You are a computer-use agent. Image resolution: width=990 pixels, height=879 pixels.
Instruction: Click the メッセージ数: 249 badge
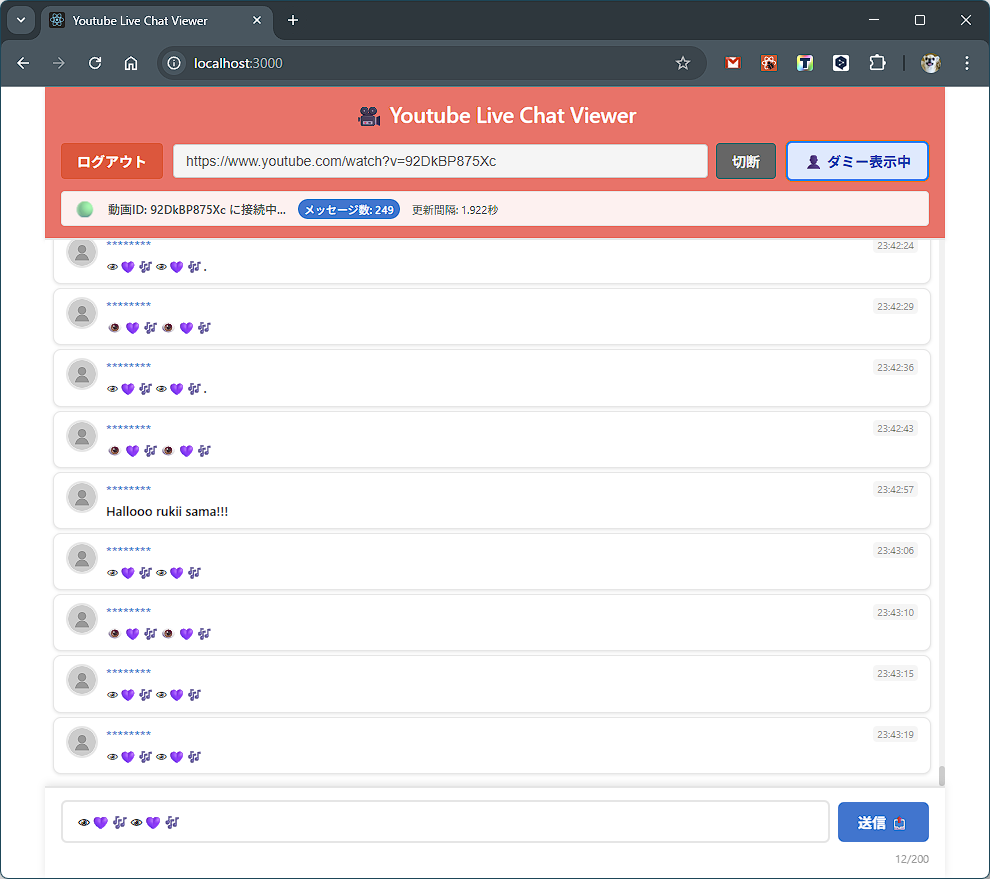(349, 210)
